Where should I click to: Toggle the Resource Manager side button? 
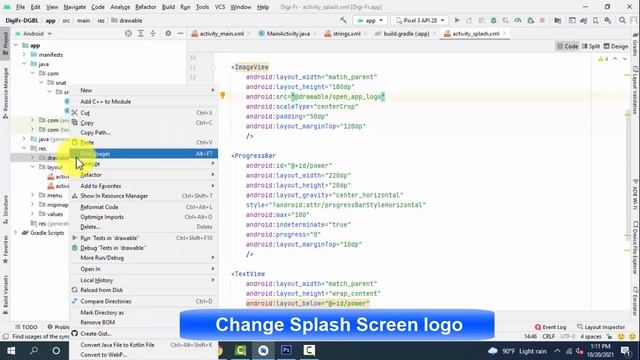click(5, 93)
